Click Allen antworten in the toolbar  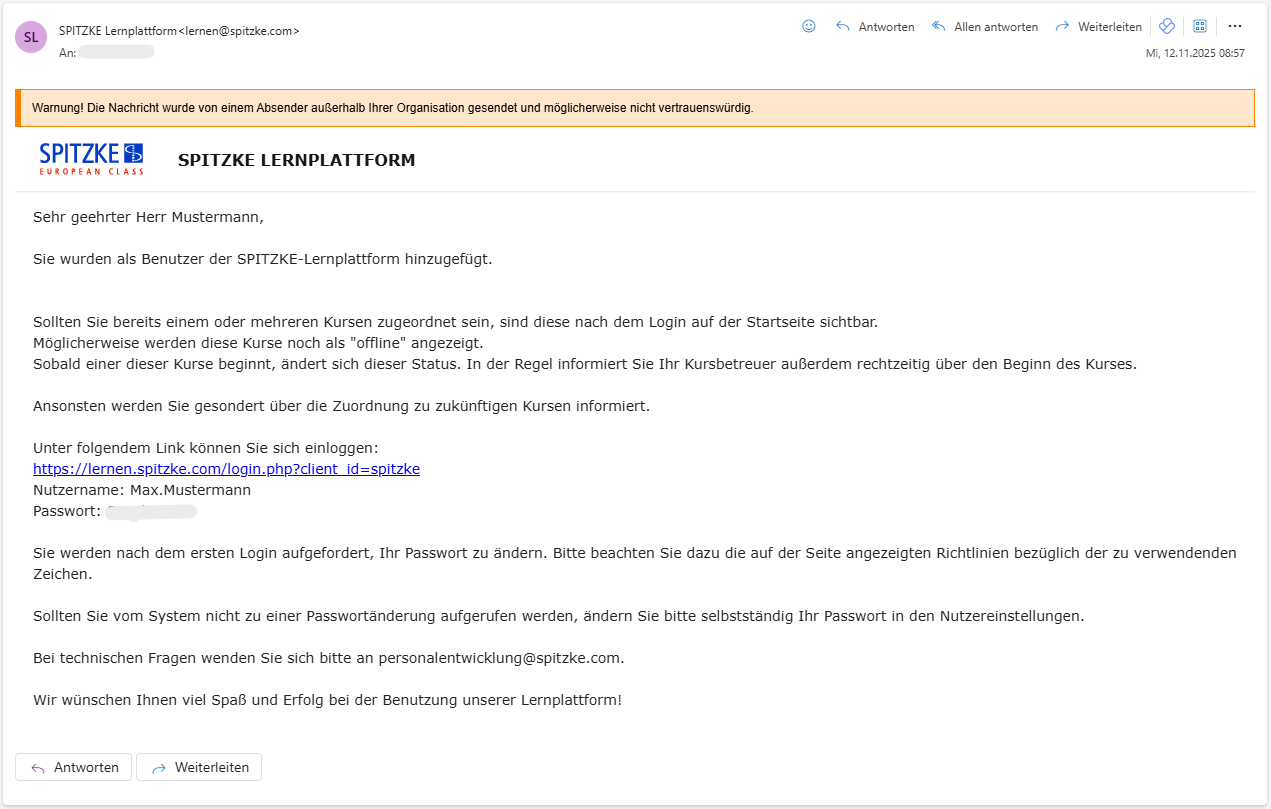[984, 27]
